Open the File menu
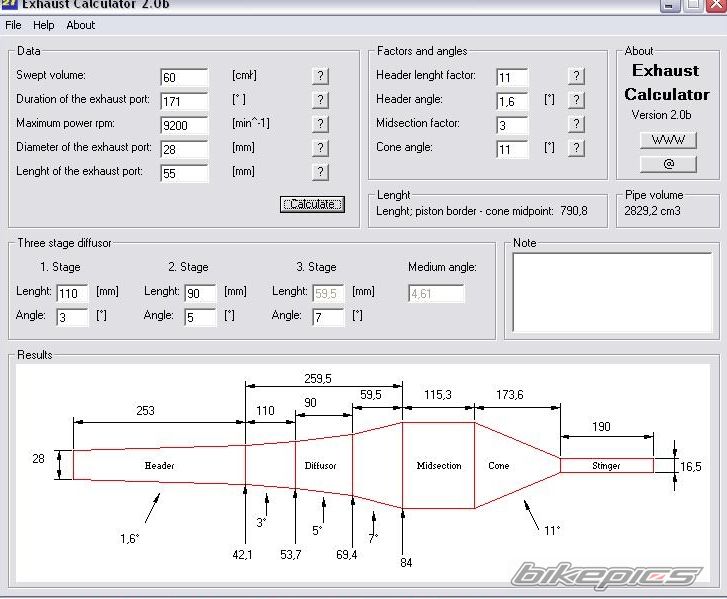This screenshot has height=599, width=727. (x=13, y=25)
